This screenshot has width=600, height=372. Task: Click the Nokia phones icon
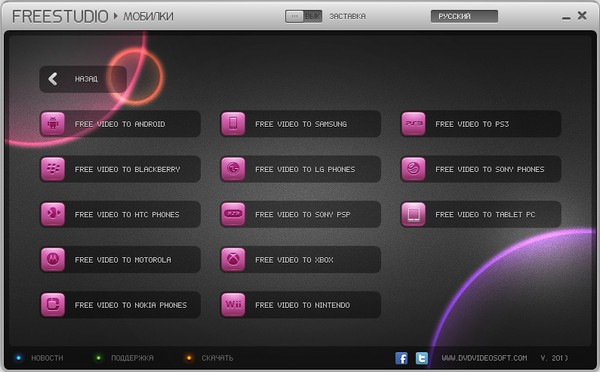tap(53, 305)
